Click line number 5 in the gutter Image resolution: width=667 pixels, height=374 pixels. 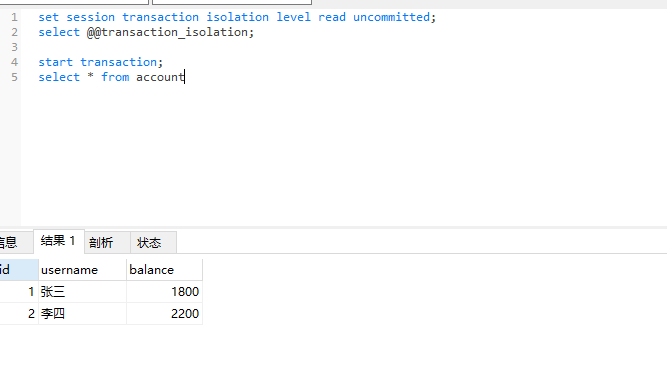14,77
